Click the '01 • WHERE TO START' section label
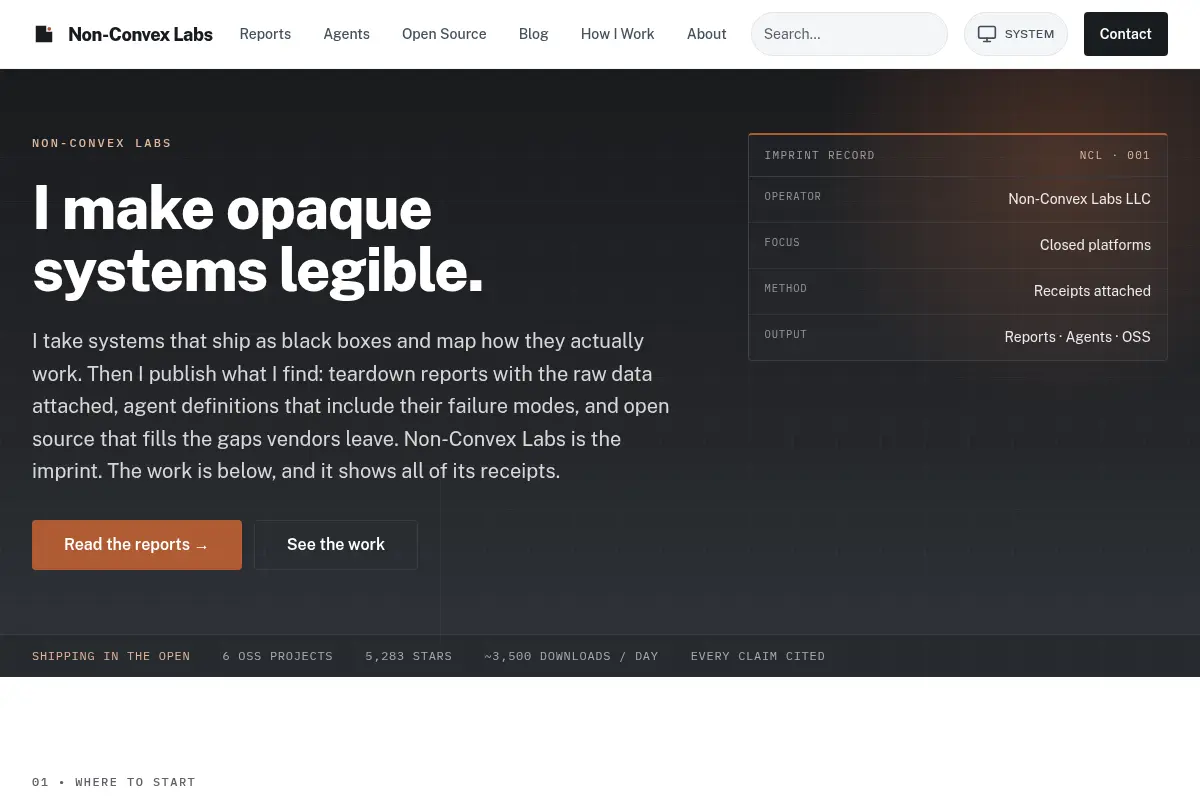This screenshot has width=1200, height=800. pyautogui.click(x=114, y=782)
